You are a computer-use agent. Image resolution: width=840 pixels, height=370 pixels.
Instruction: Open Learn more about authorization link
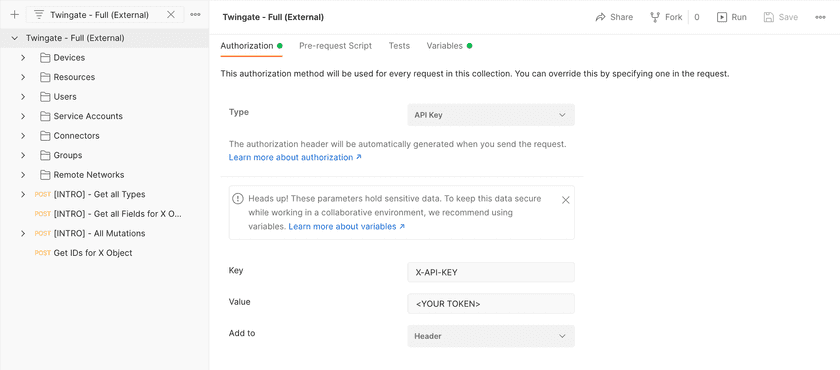(x=295, y=157)
